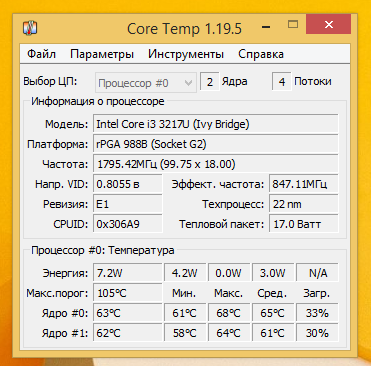The width and height of the screenshot is (371, 366).
Task: Click Ядро #0 current temperature 63°C
Action: (x=128, y=313)
